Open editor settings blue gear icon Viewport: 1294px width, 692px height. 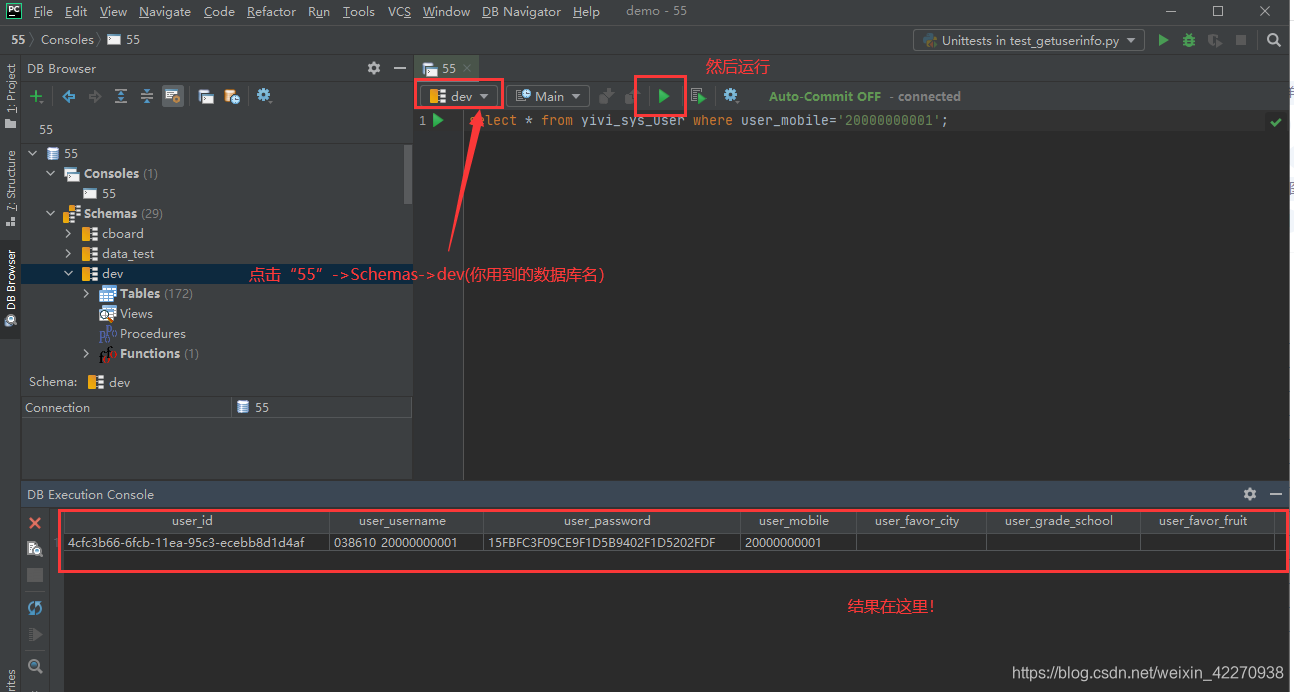(731, 95)
